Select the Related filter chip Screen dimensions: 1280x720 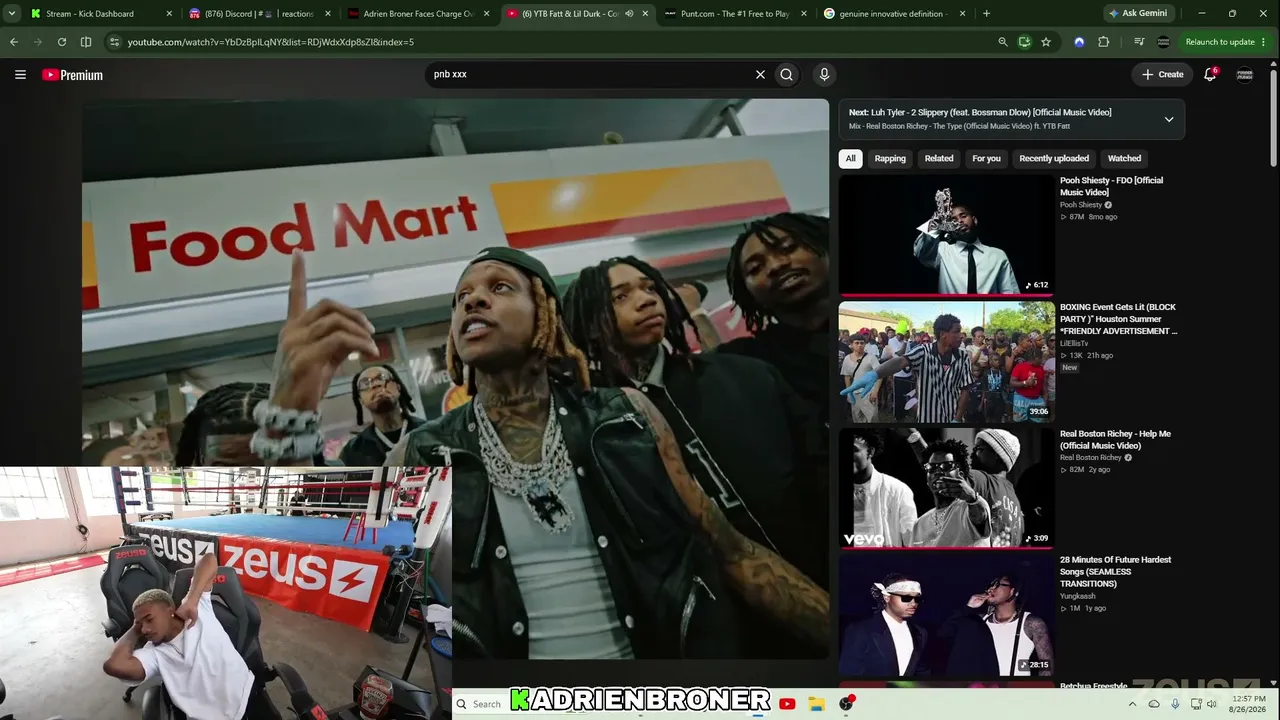click(x=939, y=158)
